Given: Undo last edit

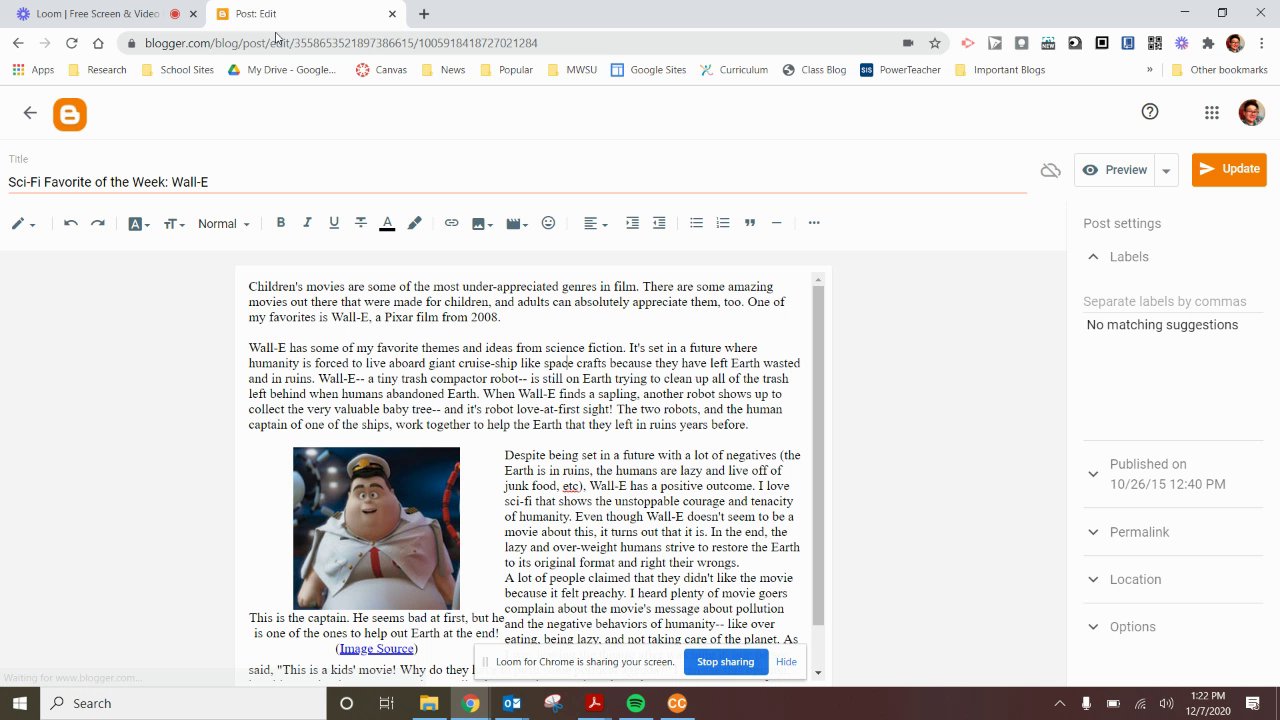Looking at the screenshot, I should [71, 223].
